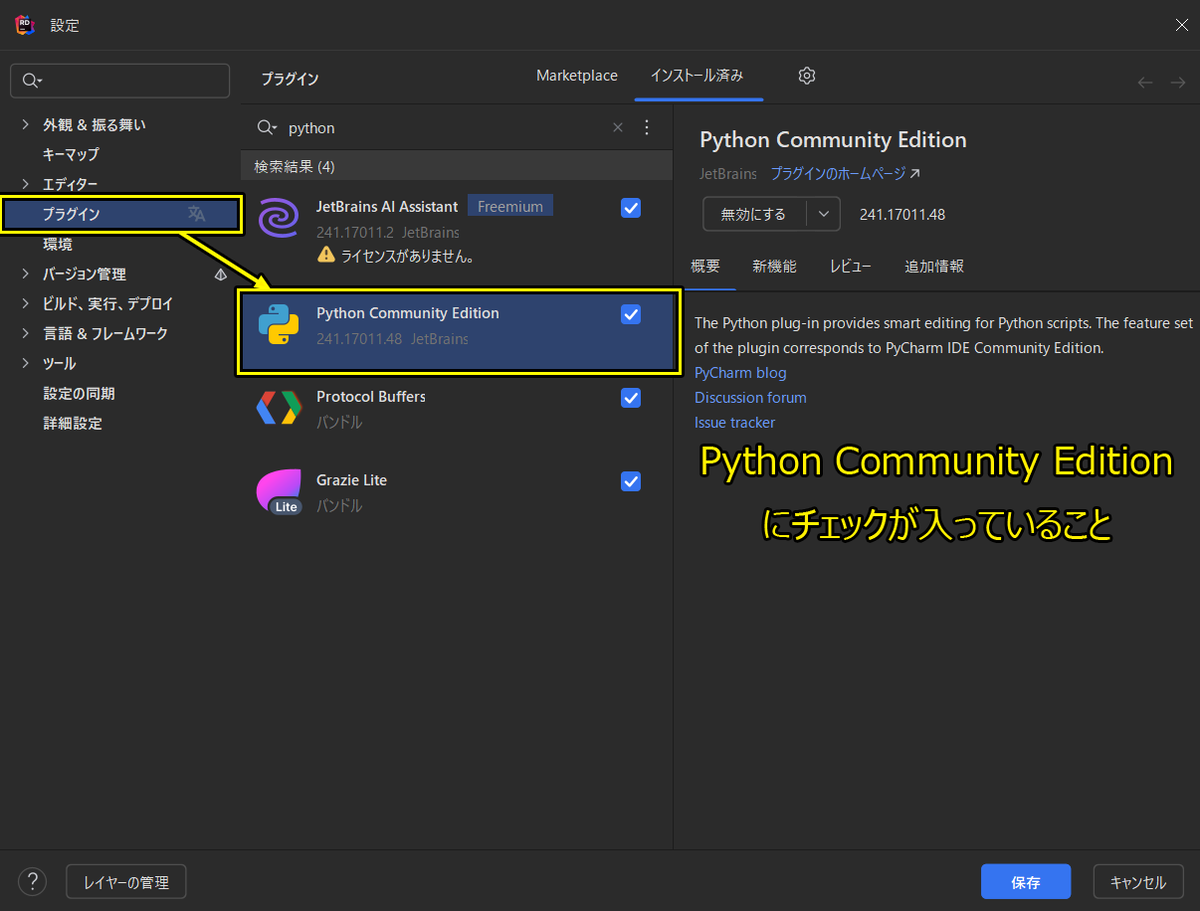The height and width of the screenshot is (911, 1200).
Task: Toggle the Protocol Buffers checkbox
Action: tap(631, 398)
